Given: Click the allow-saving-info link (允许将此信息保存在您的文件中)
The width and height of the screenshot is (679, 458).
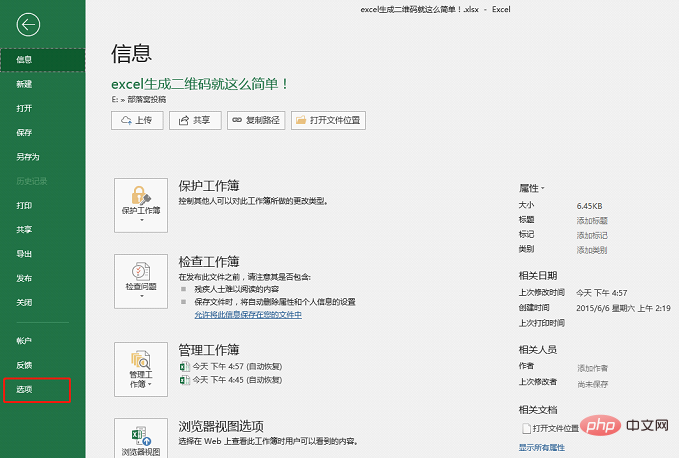Looking at the screenshot, I should [248, 314].
